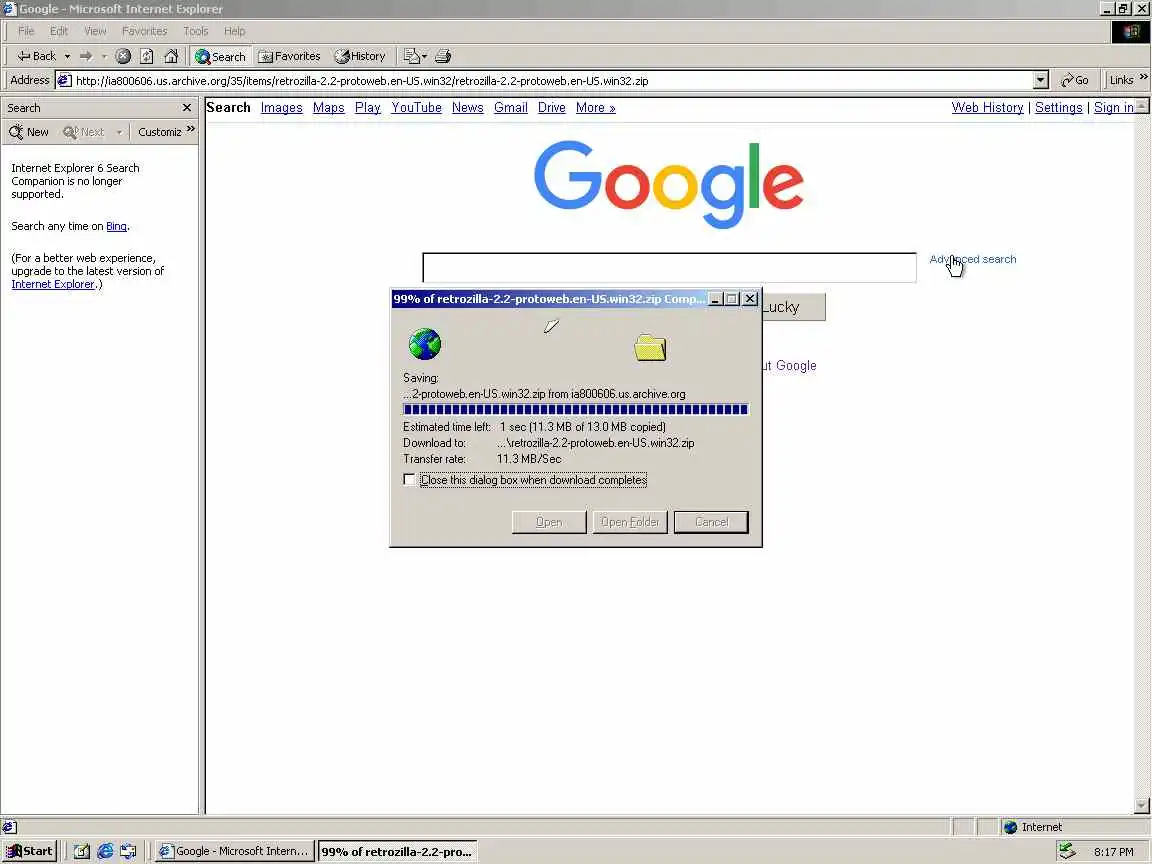This screenshot has width=1152, height=864.
Task: Launch Internet Explorer from quick launch
Action: pos(105,852)
